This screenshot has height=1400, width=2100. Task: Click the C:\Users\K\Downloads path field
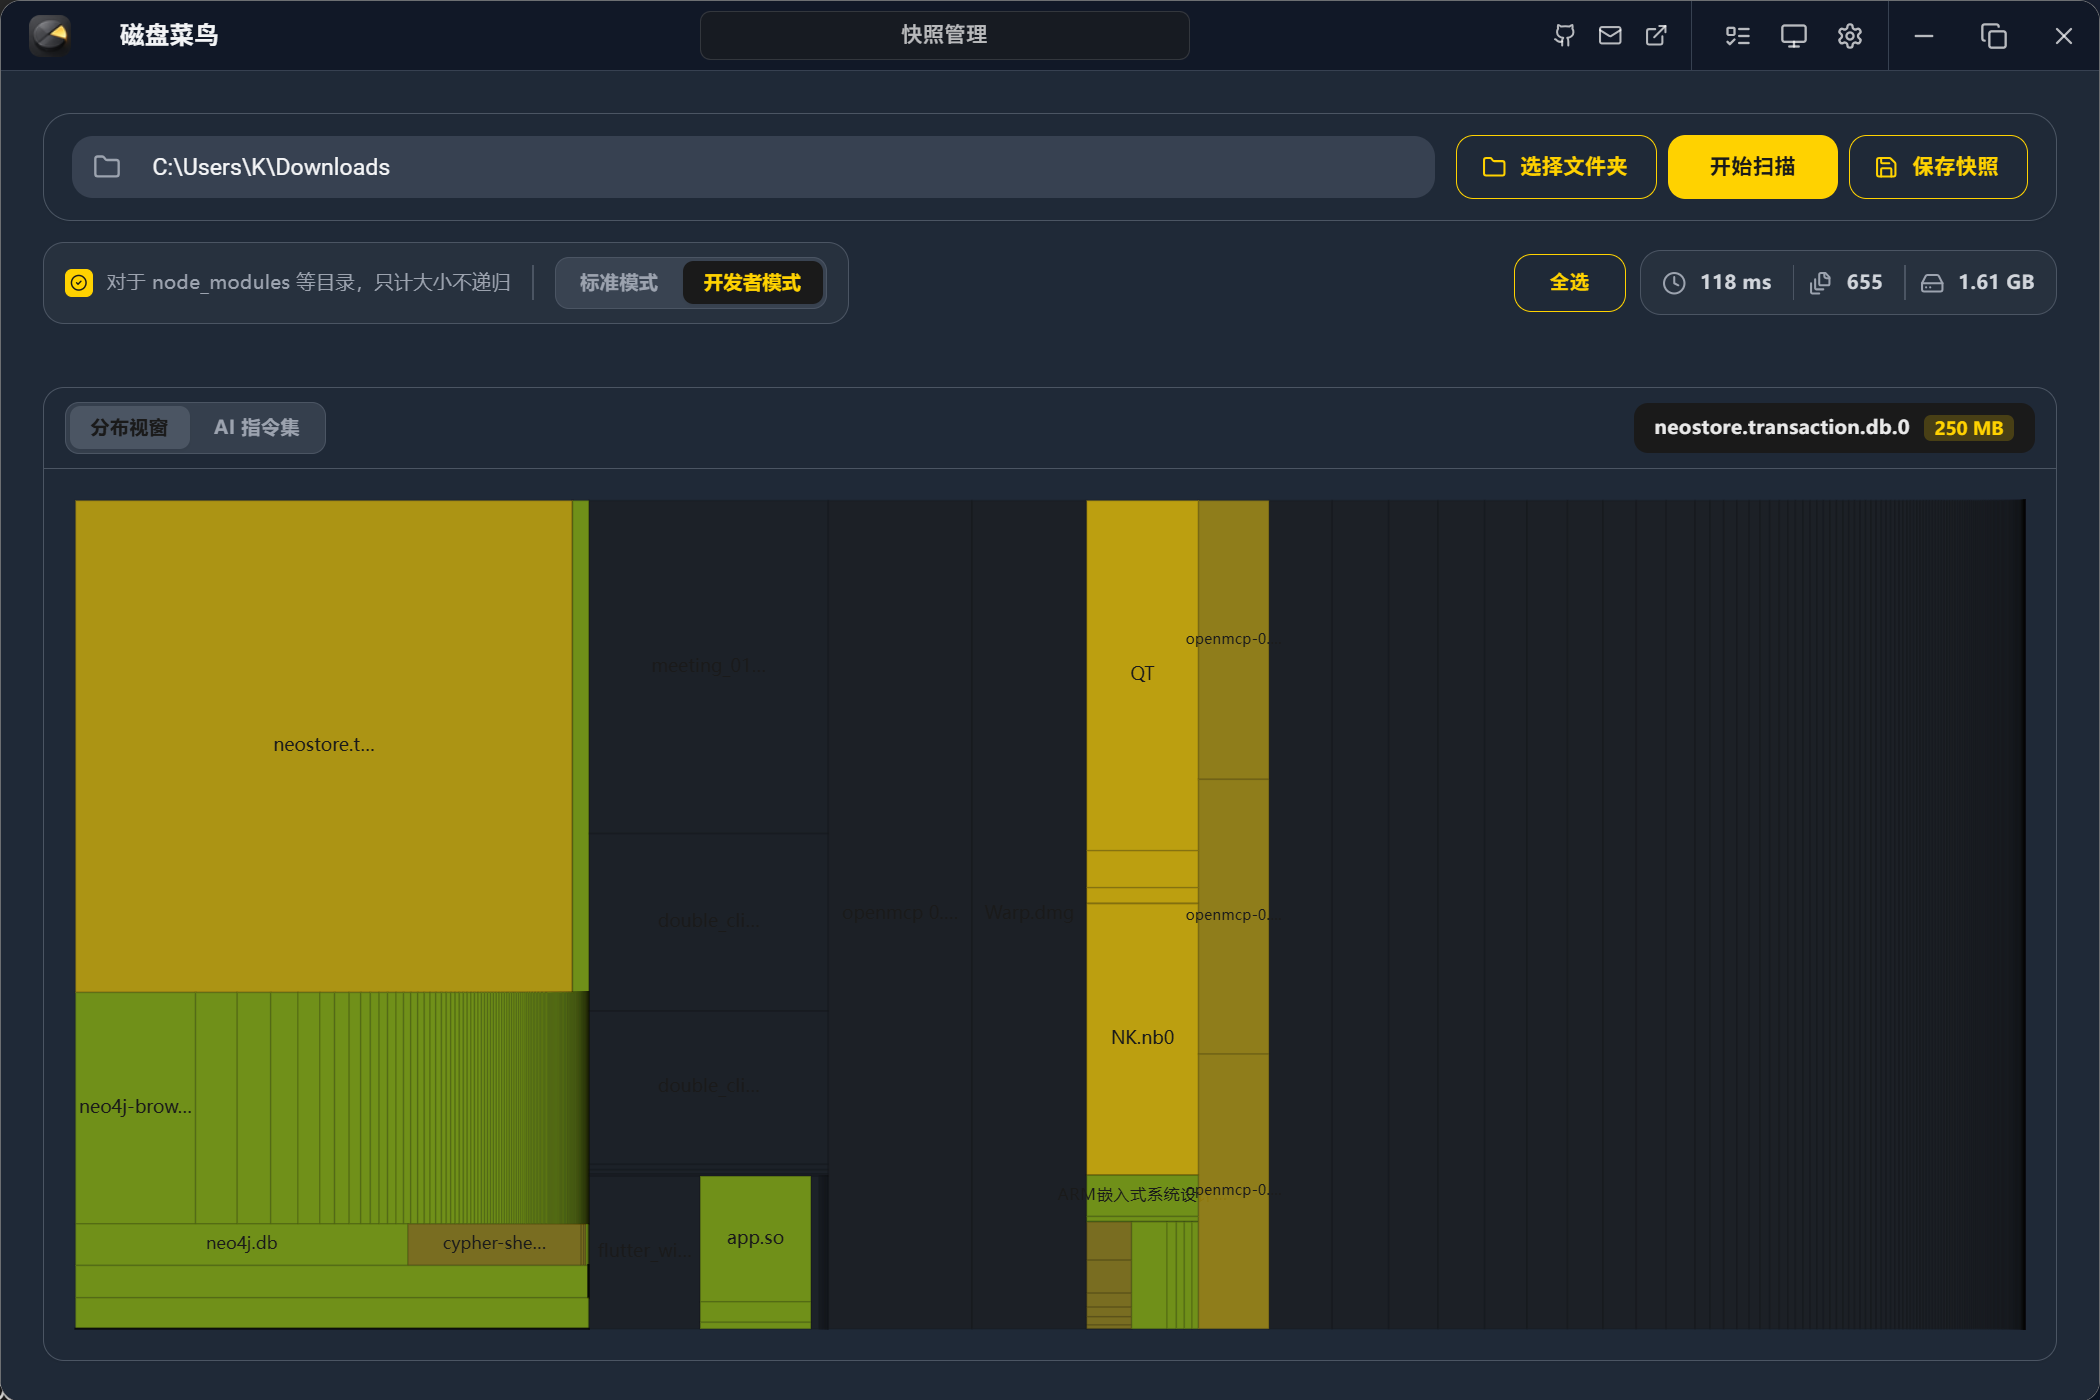coord(780,167)
